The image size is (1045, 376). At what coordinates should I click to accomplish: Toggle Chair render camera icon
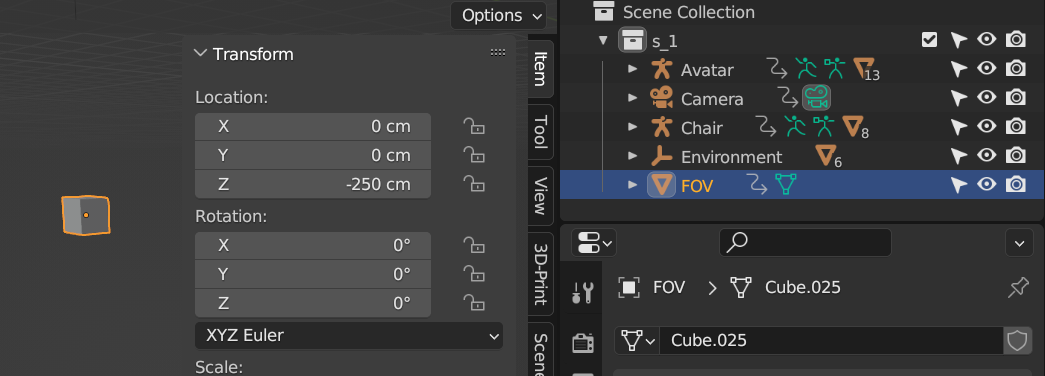pos(1015,126)
